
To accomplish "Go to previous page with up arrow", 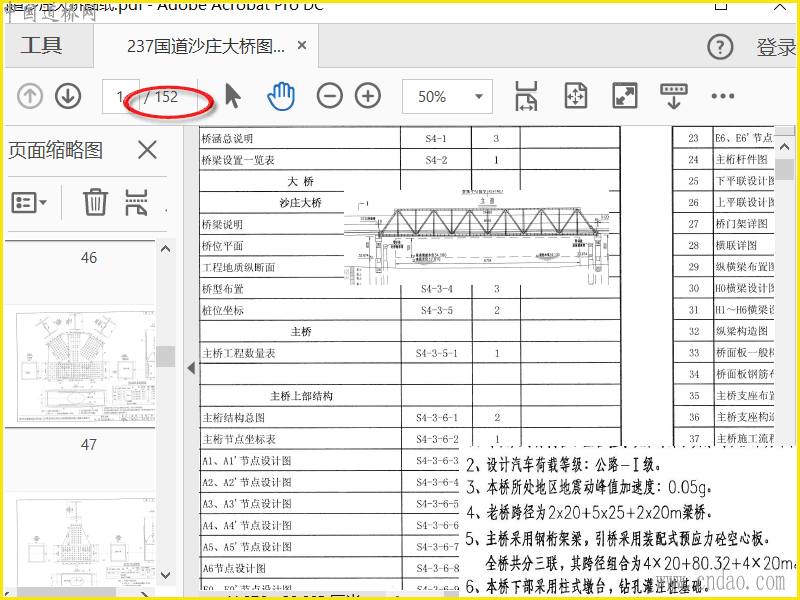I will coord(30,96).
